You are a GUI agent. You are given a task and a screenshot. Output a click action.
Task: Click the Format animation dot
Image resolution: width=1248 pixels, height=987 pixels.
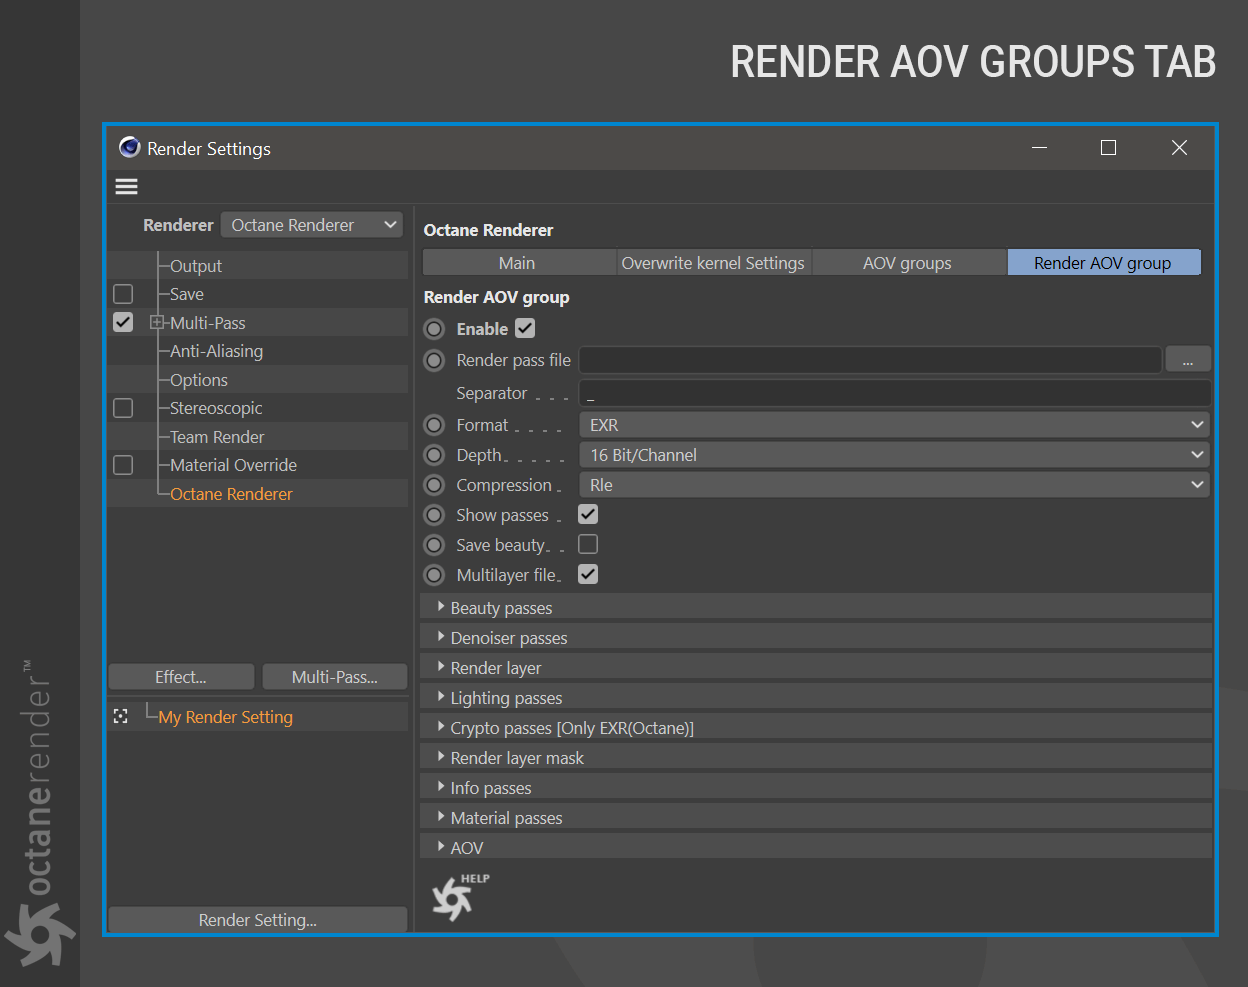point(434,425)
